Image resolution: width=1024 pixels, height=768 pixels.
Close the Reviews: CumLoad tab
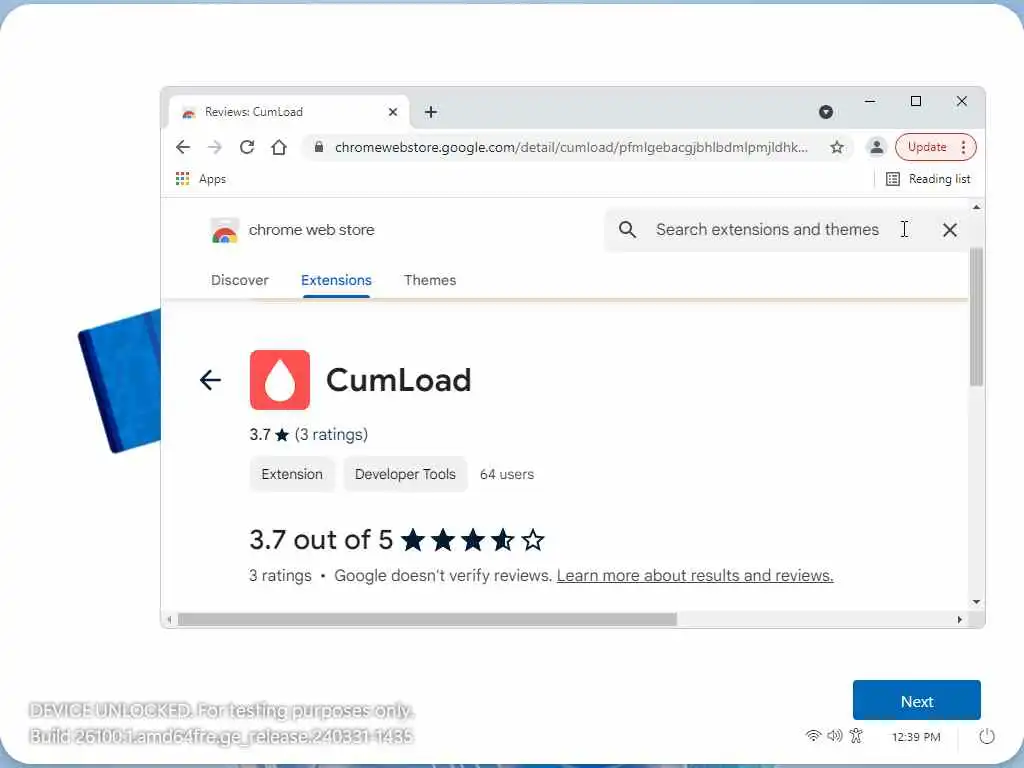click(392, 112)
